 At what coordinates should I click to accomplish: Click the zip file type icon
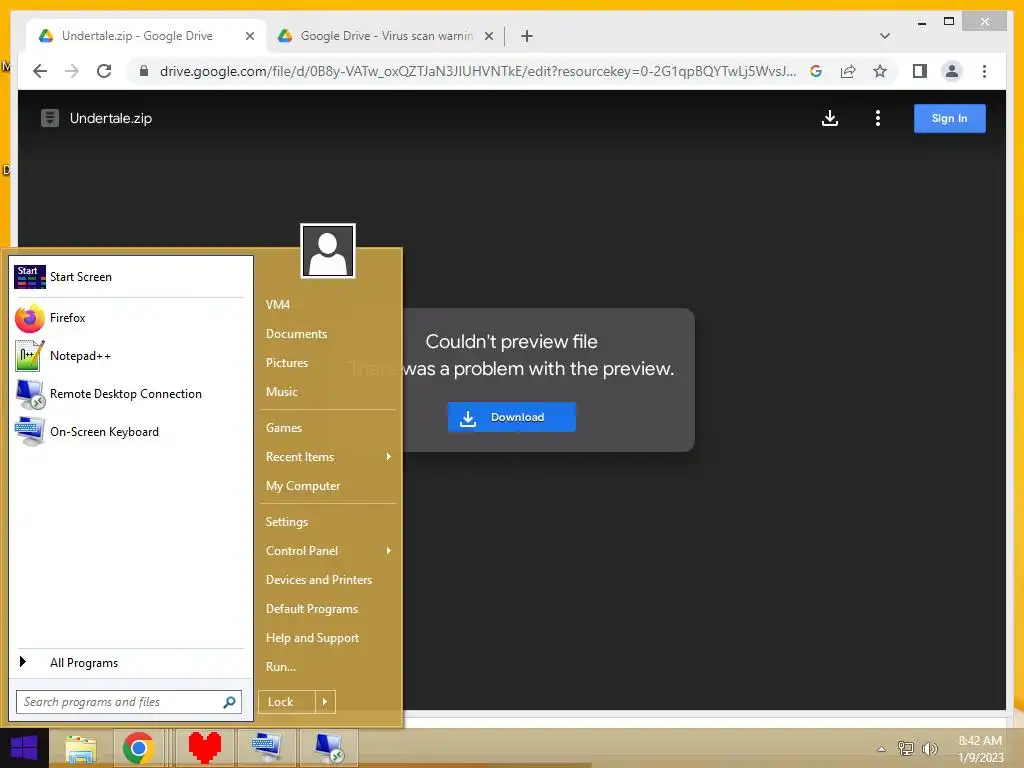50,118
